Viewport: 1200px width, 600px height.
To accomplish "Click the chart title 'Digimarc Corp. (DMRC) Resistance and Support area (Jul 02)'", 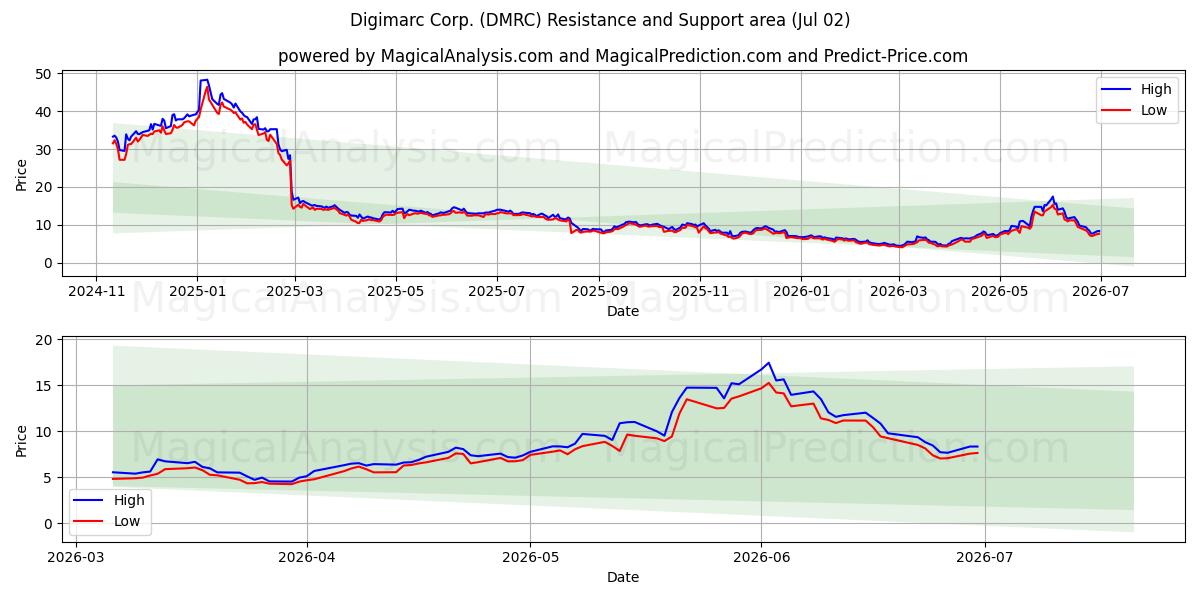I will click(600, 20).
